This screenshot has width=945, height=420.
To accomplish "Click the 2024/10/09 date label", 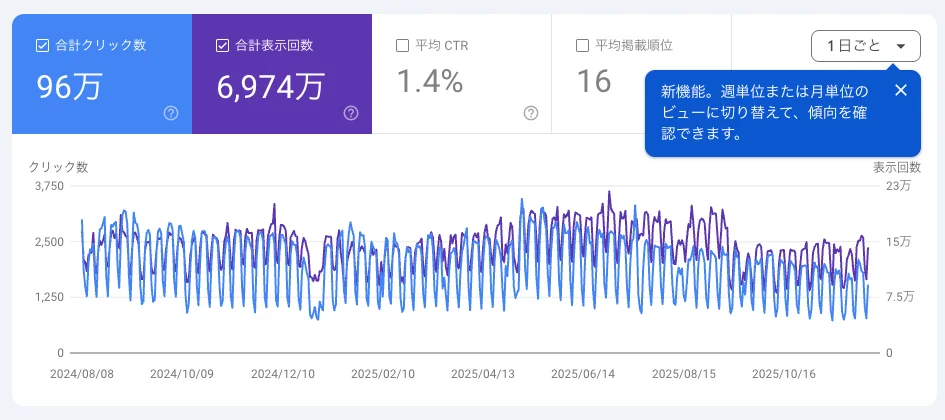I will (181, 374).
